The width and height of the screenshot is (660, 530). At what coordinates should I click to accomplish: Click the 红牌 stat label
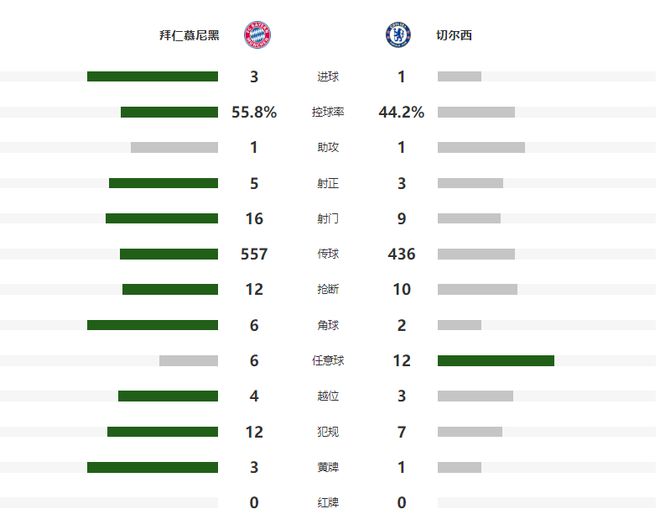coord(328,503)
